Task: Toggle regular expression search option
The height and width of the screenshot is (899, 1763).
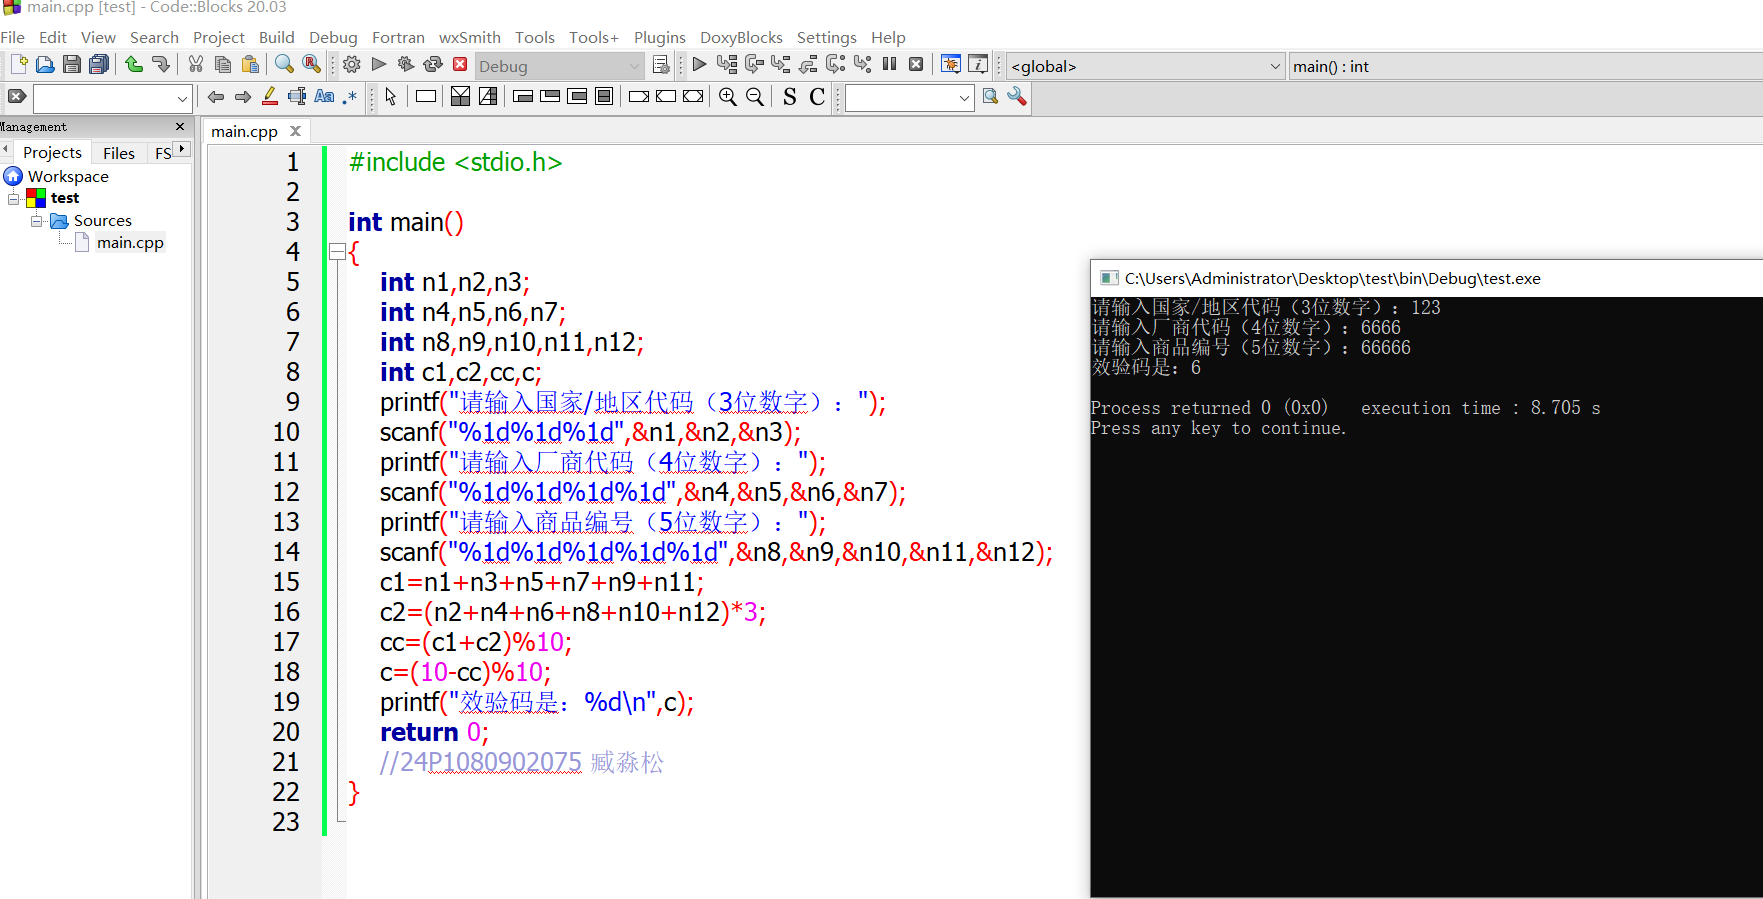Action: tap(350, 97)
